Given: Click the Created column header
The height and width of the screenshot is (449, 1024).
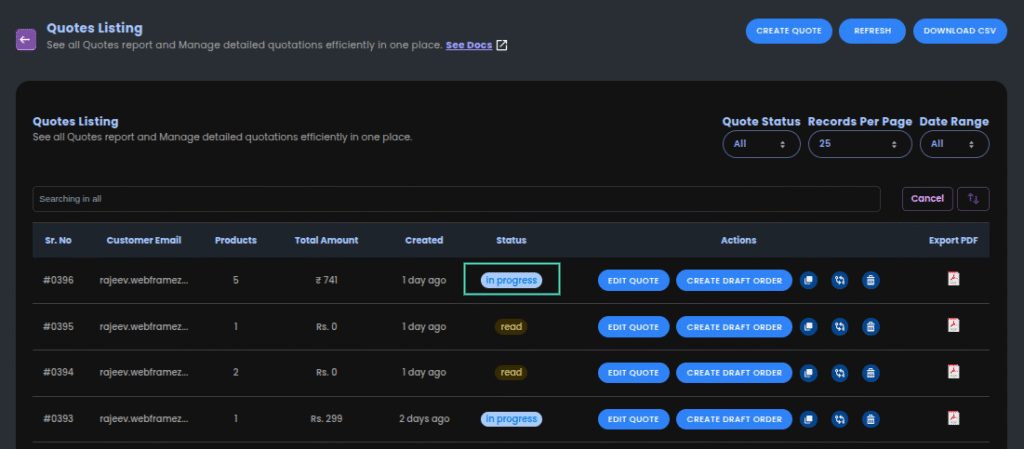Looking at the screenshot, I should pyautogui.click(x=424, y=240).
